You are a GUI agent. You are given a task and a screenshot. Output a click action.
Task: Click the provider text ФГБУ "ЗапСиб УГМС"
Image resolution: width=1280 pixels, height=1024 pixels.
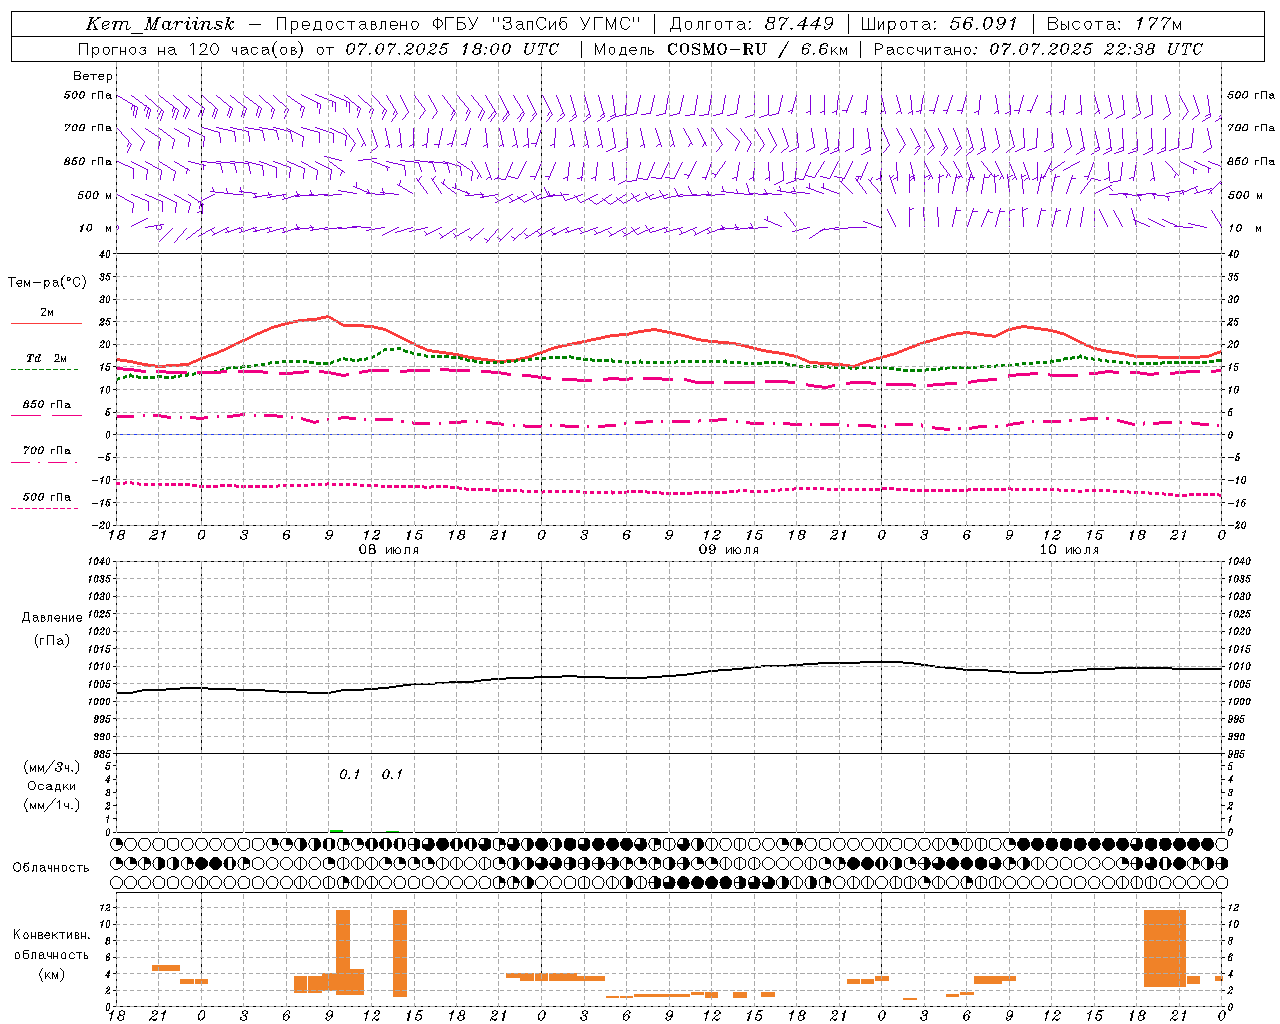pyautogui.click(x=536, y=24)
